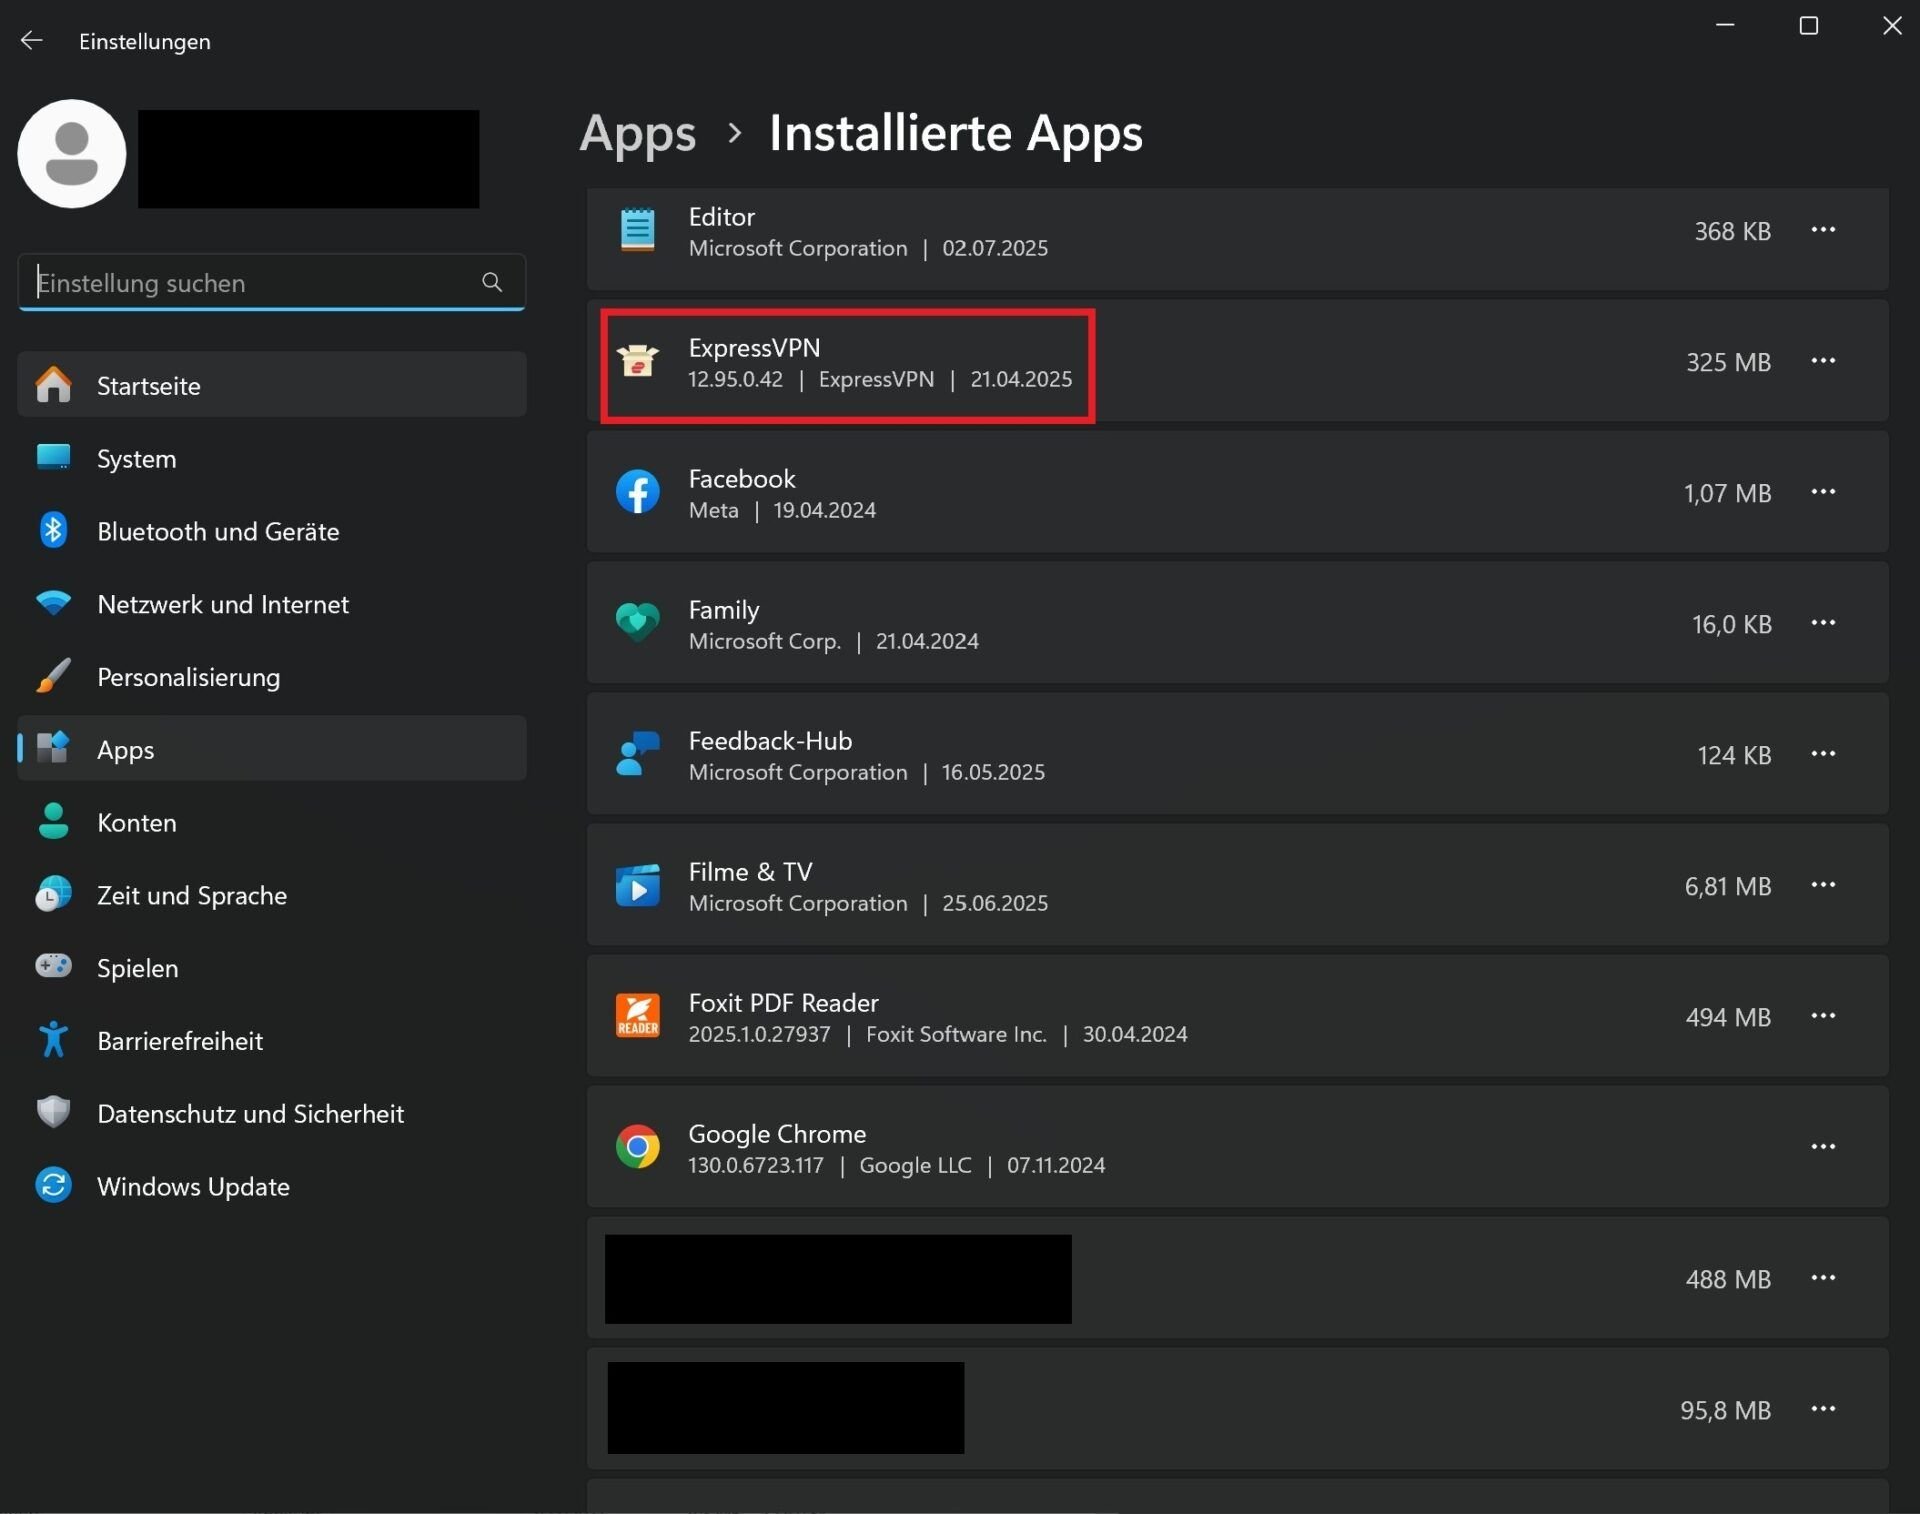Click the Editor notepad icon
The height and width of the screenshot is (1514, 1920).
pos(637,230)
